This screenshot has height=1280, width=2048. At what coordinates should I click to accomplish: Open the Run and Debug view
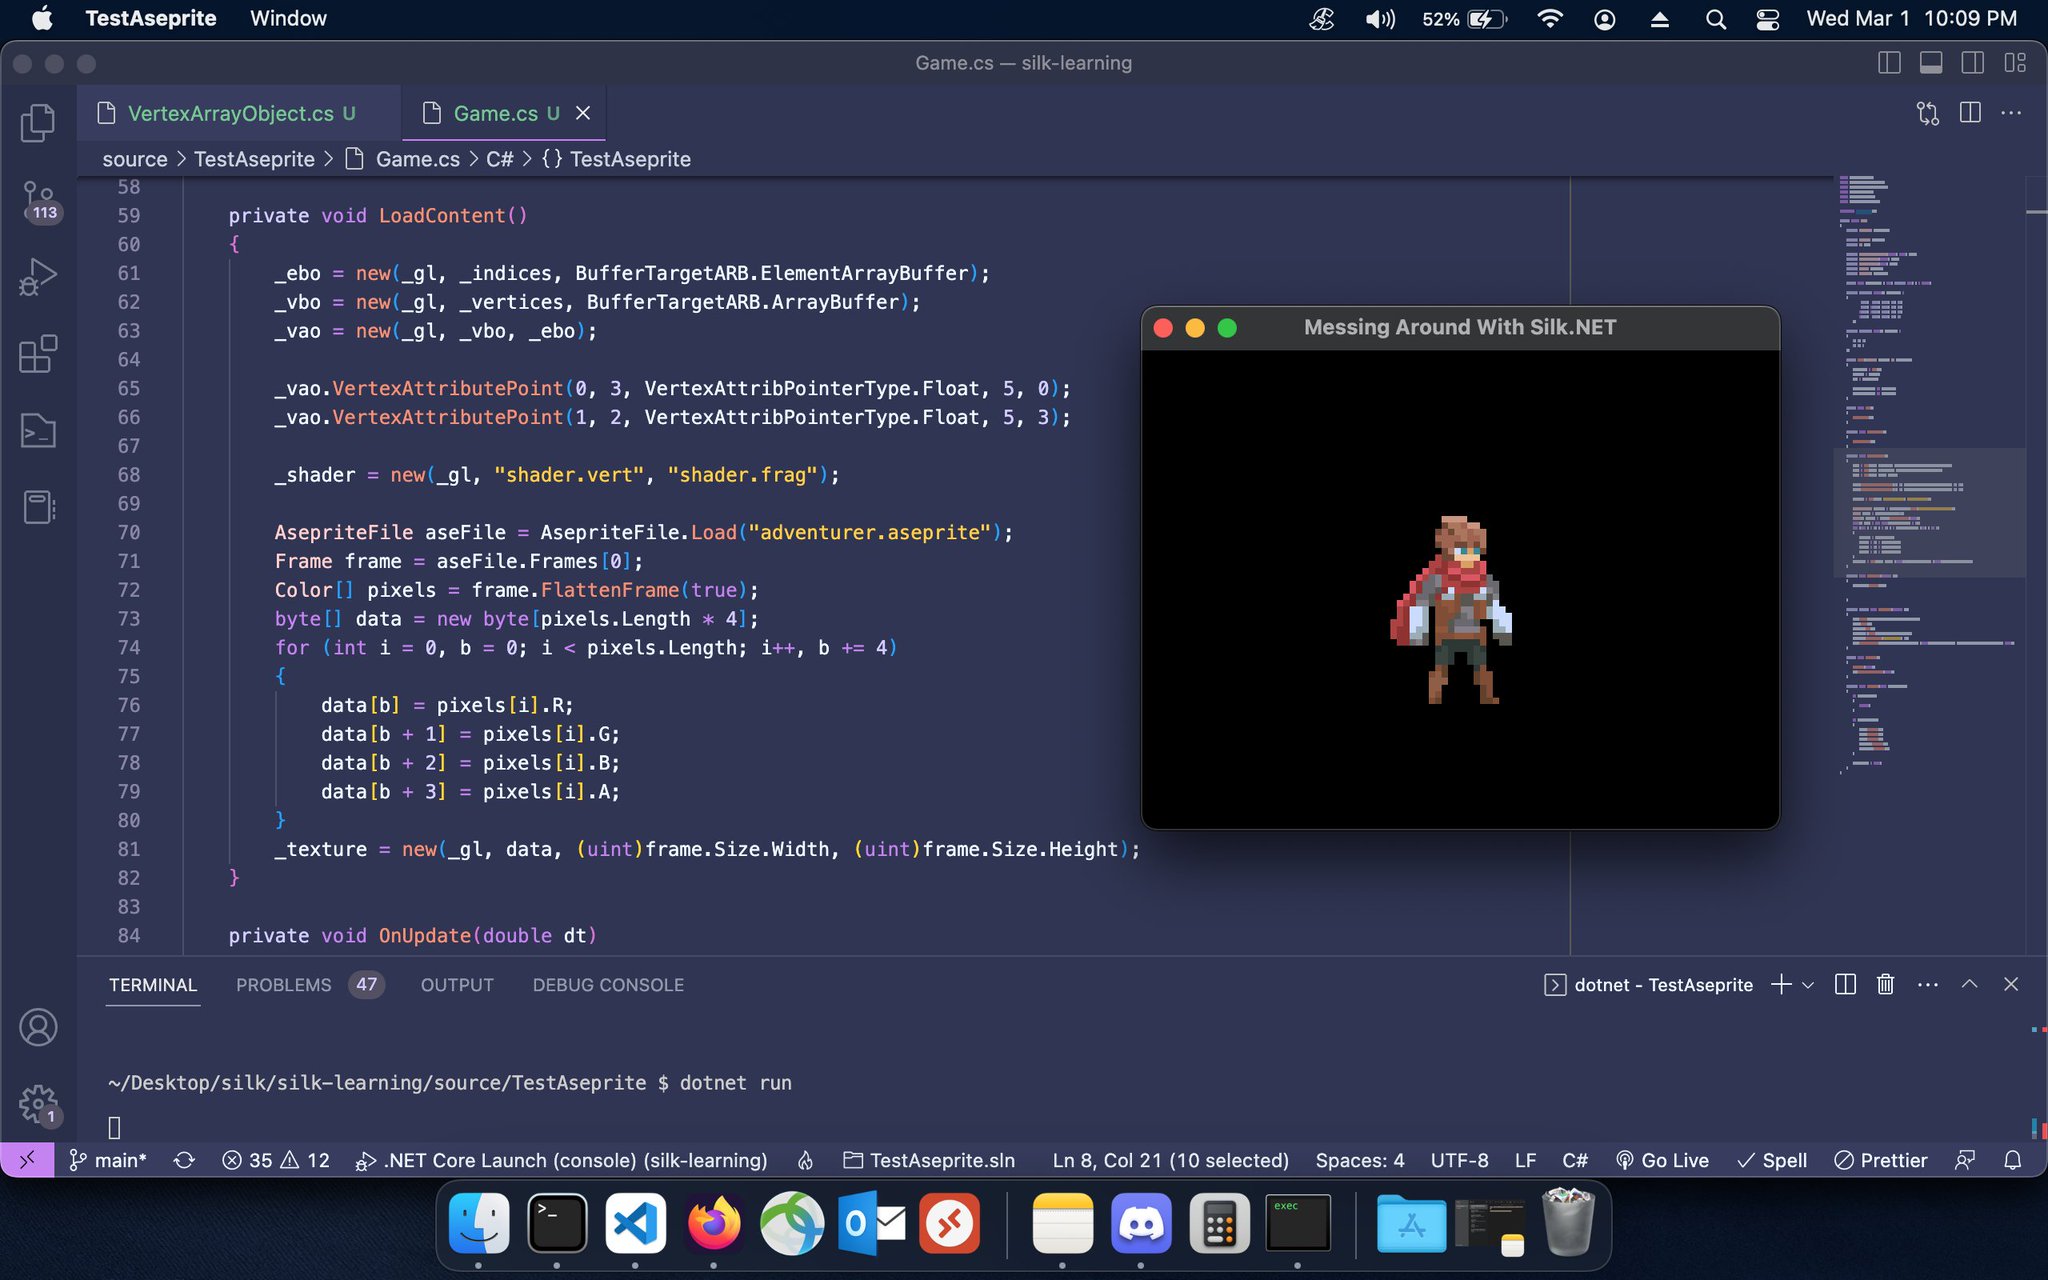coord(38,275)
